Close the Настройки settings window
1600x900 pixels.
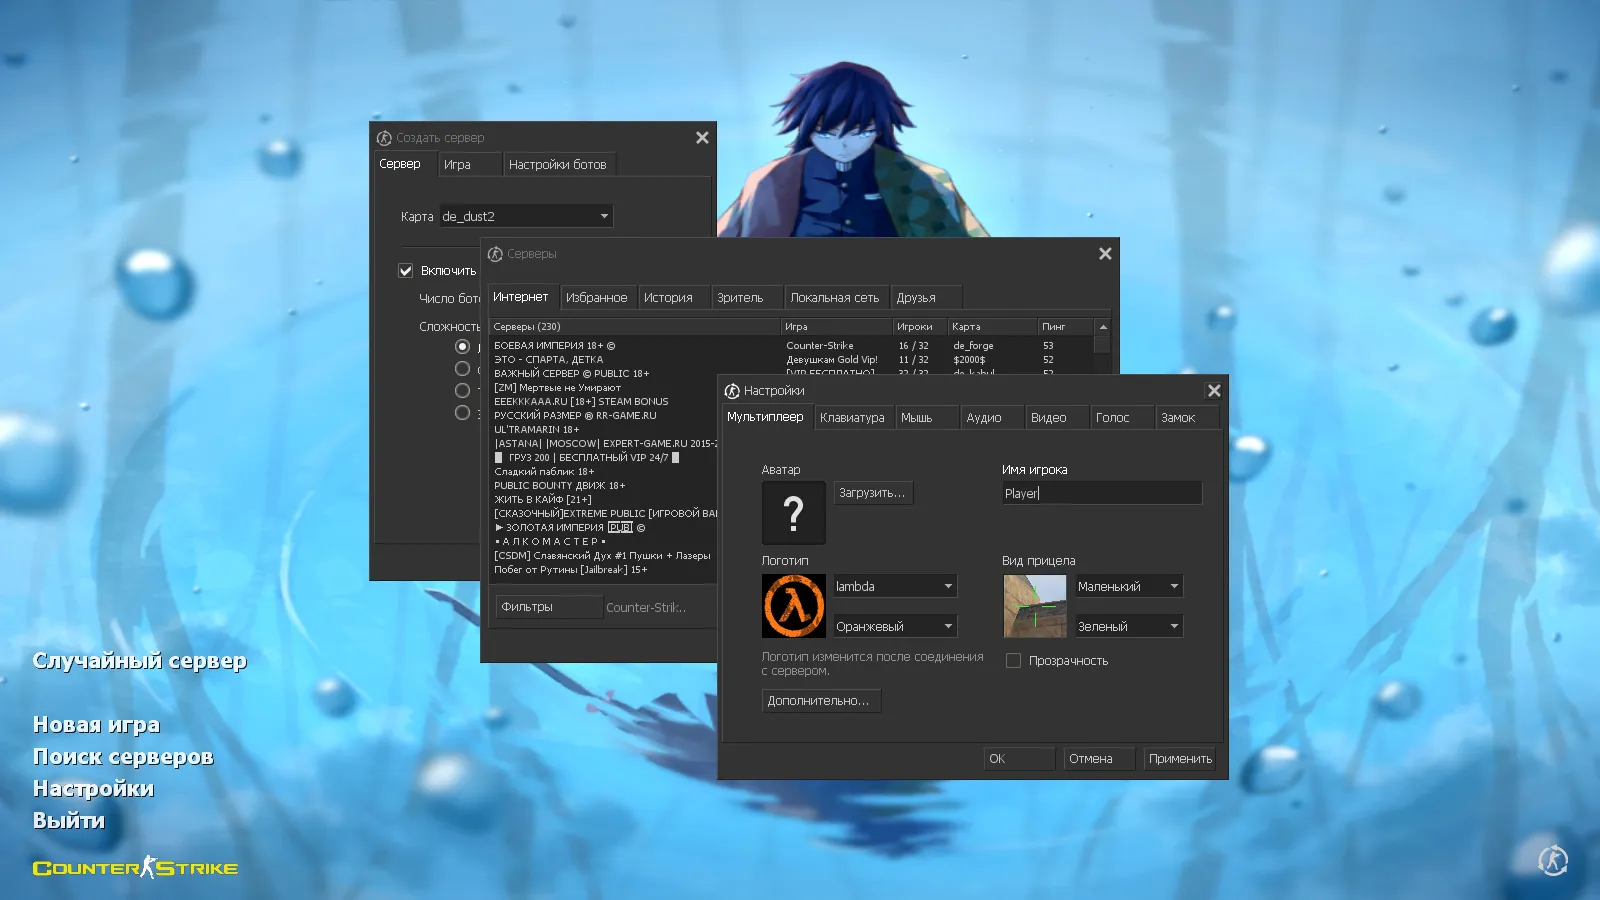pos(1214,391)
